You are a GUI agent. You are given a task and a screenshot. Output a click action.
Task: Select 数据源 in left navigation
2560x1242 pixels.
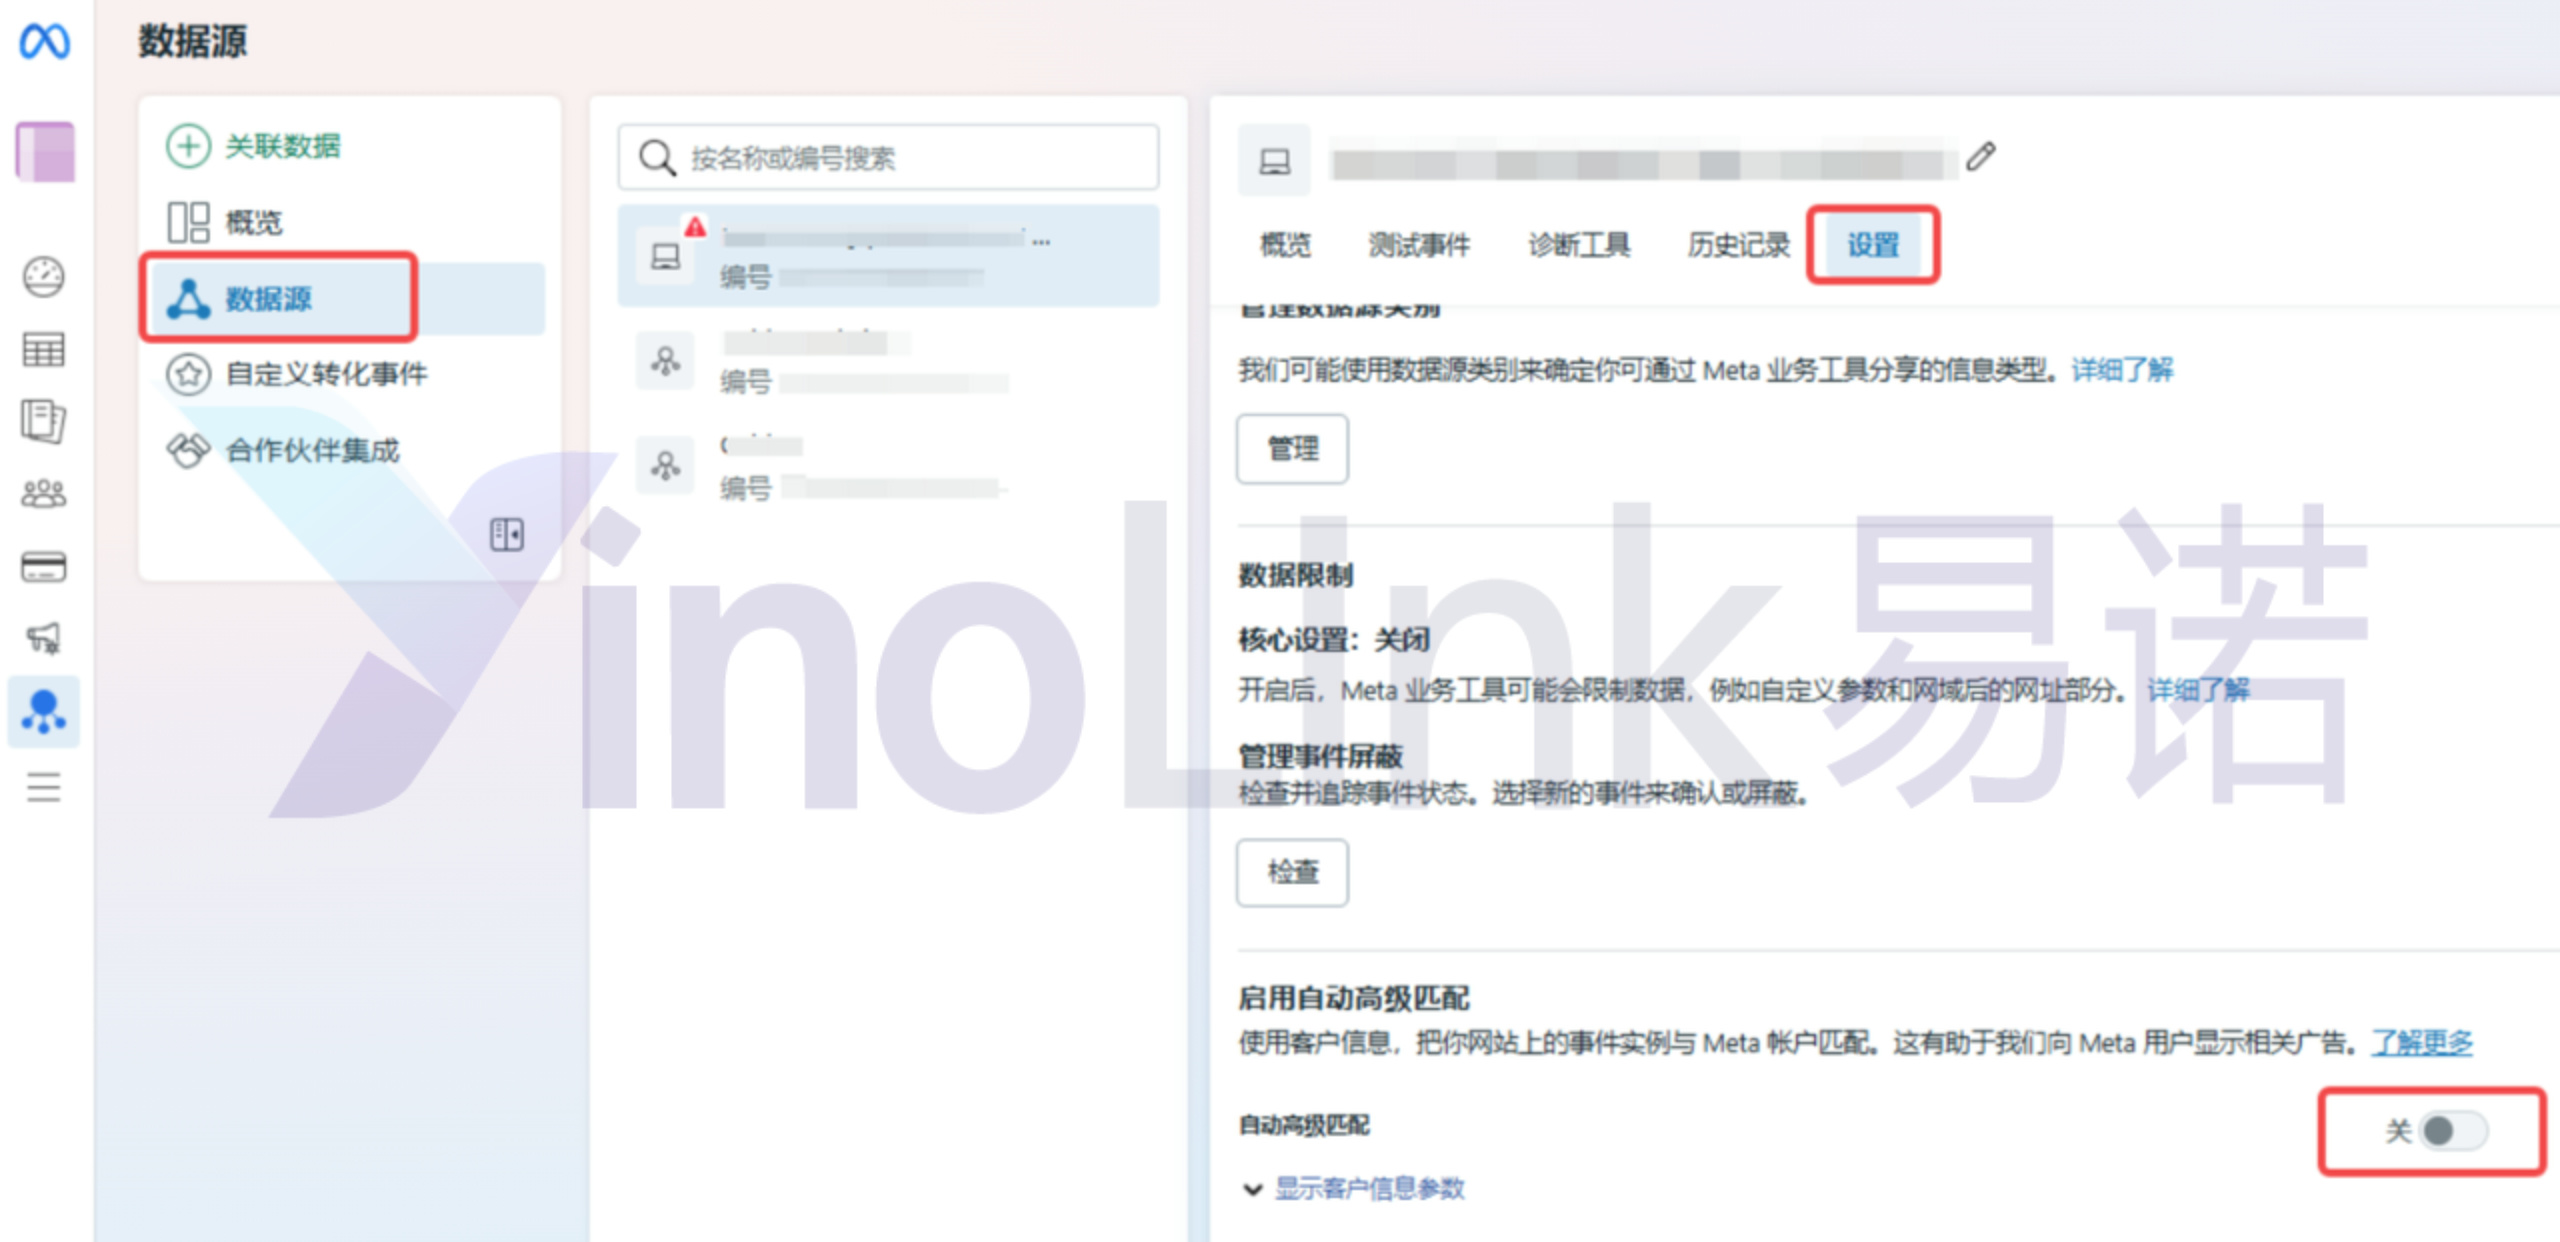tap(346, 298)
